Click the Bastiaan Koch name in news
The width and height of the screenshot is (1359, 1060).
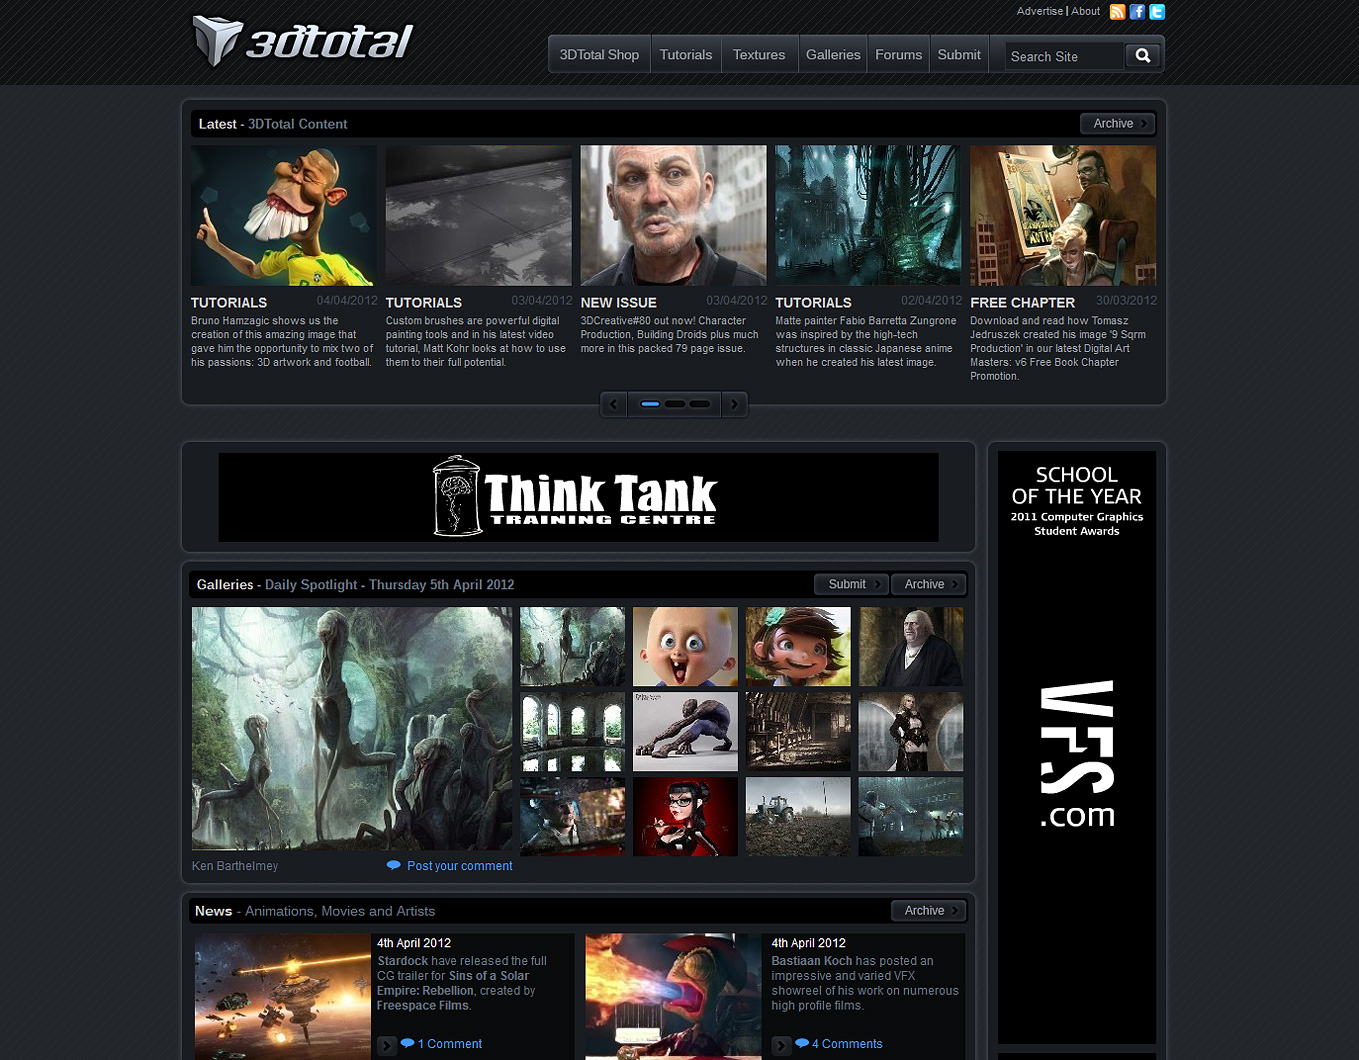pos(812,961)
